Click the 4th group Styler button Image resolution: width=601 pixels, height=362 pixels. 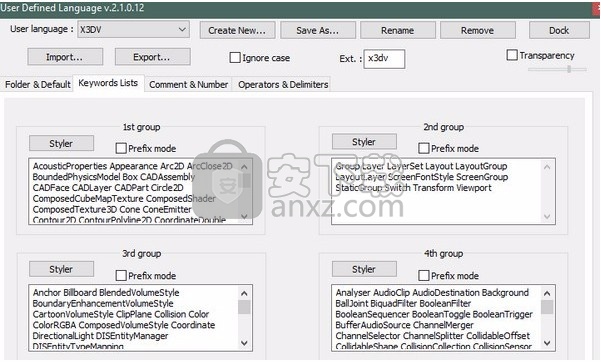click(x=364, y=269)
